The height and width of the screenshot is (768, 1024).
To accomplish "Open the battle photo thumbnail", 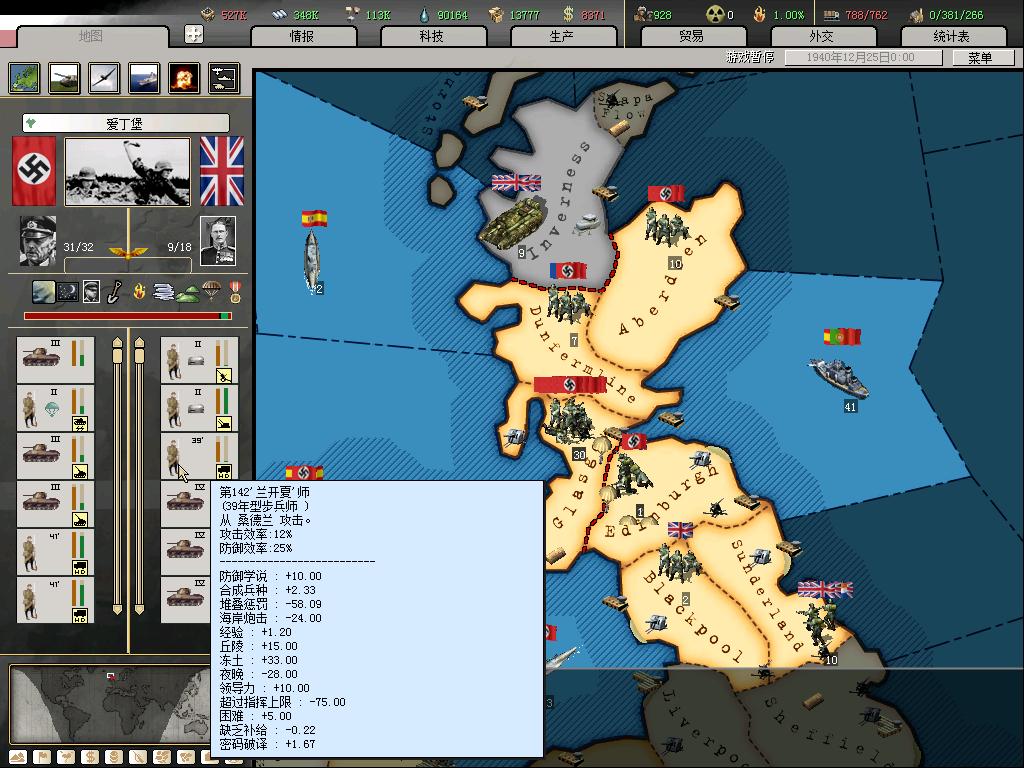I will pyautogui.click(x=127, y=172).
